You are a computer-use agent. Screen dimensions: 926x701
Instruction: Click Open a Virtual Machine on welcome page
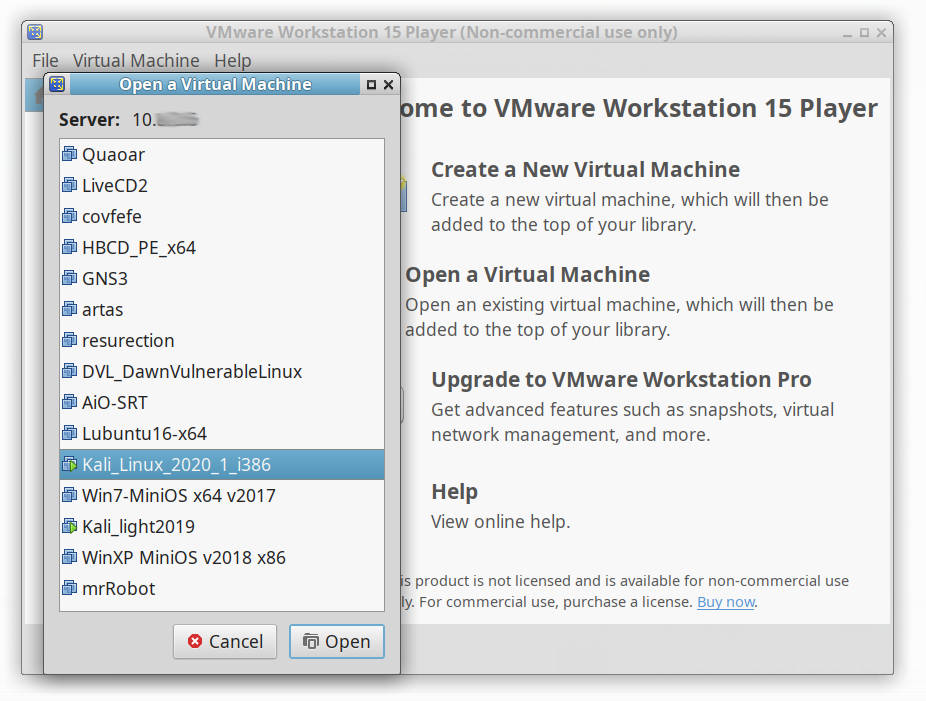[527, 275]
